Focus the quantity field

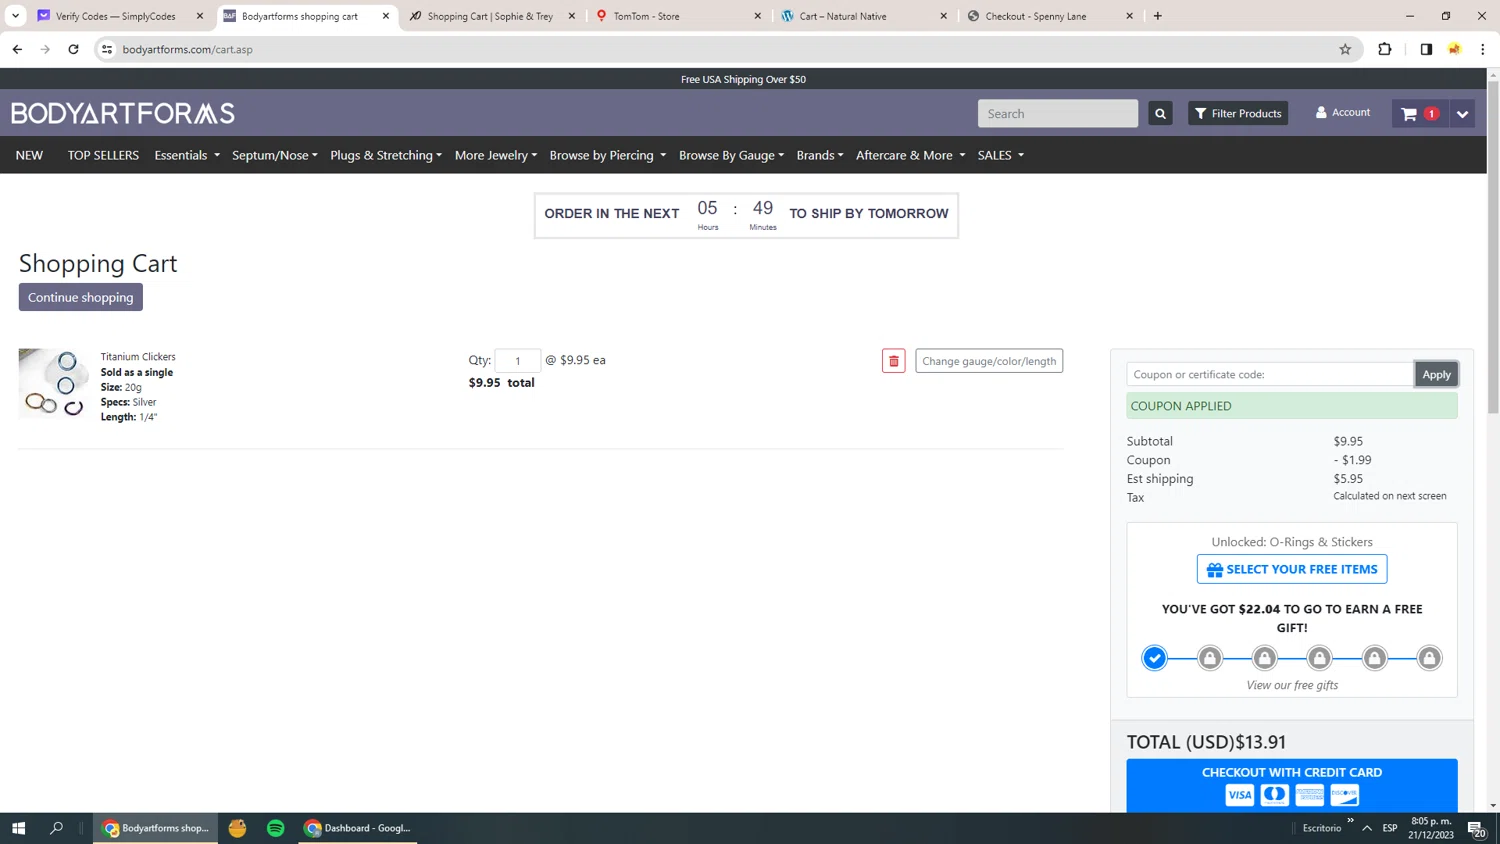click(x=517, y=360)
